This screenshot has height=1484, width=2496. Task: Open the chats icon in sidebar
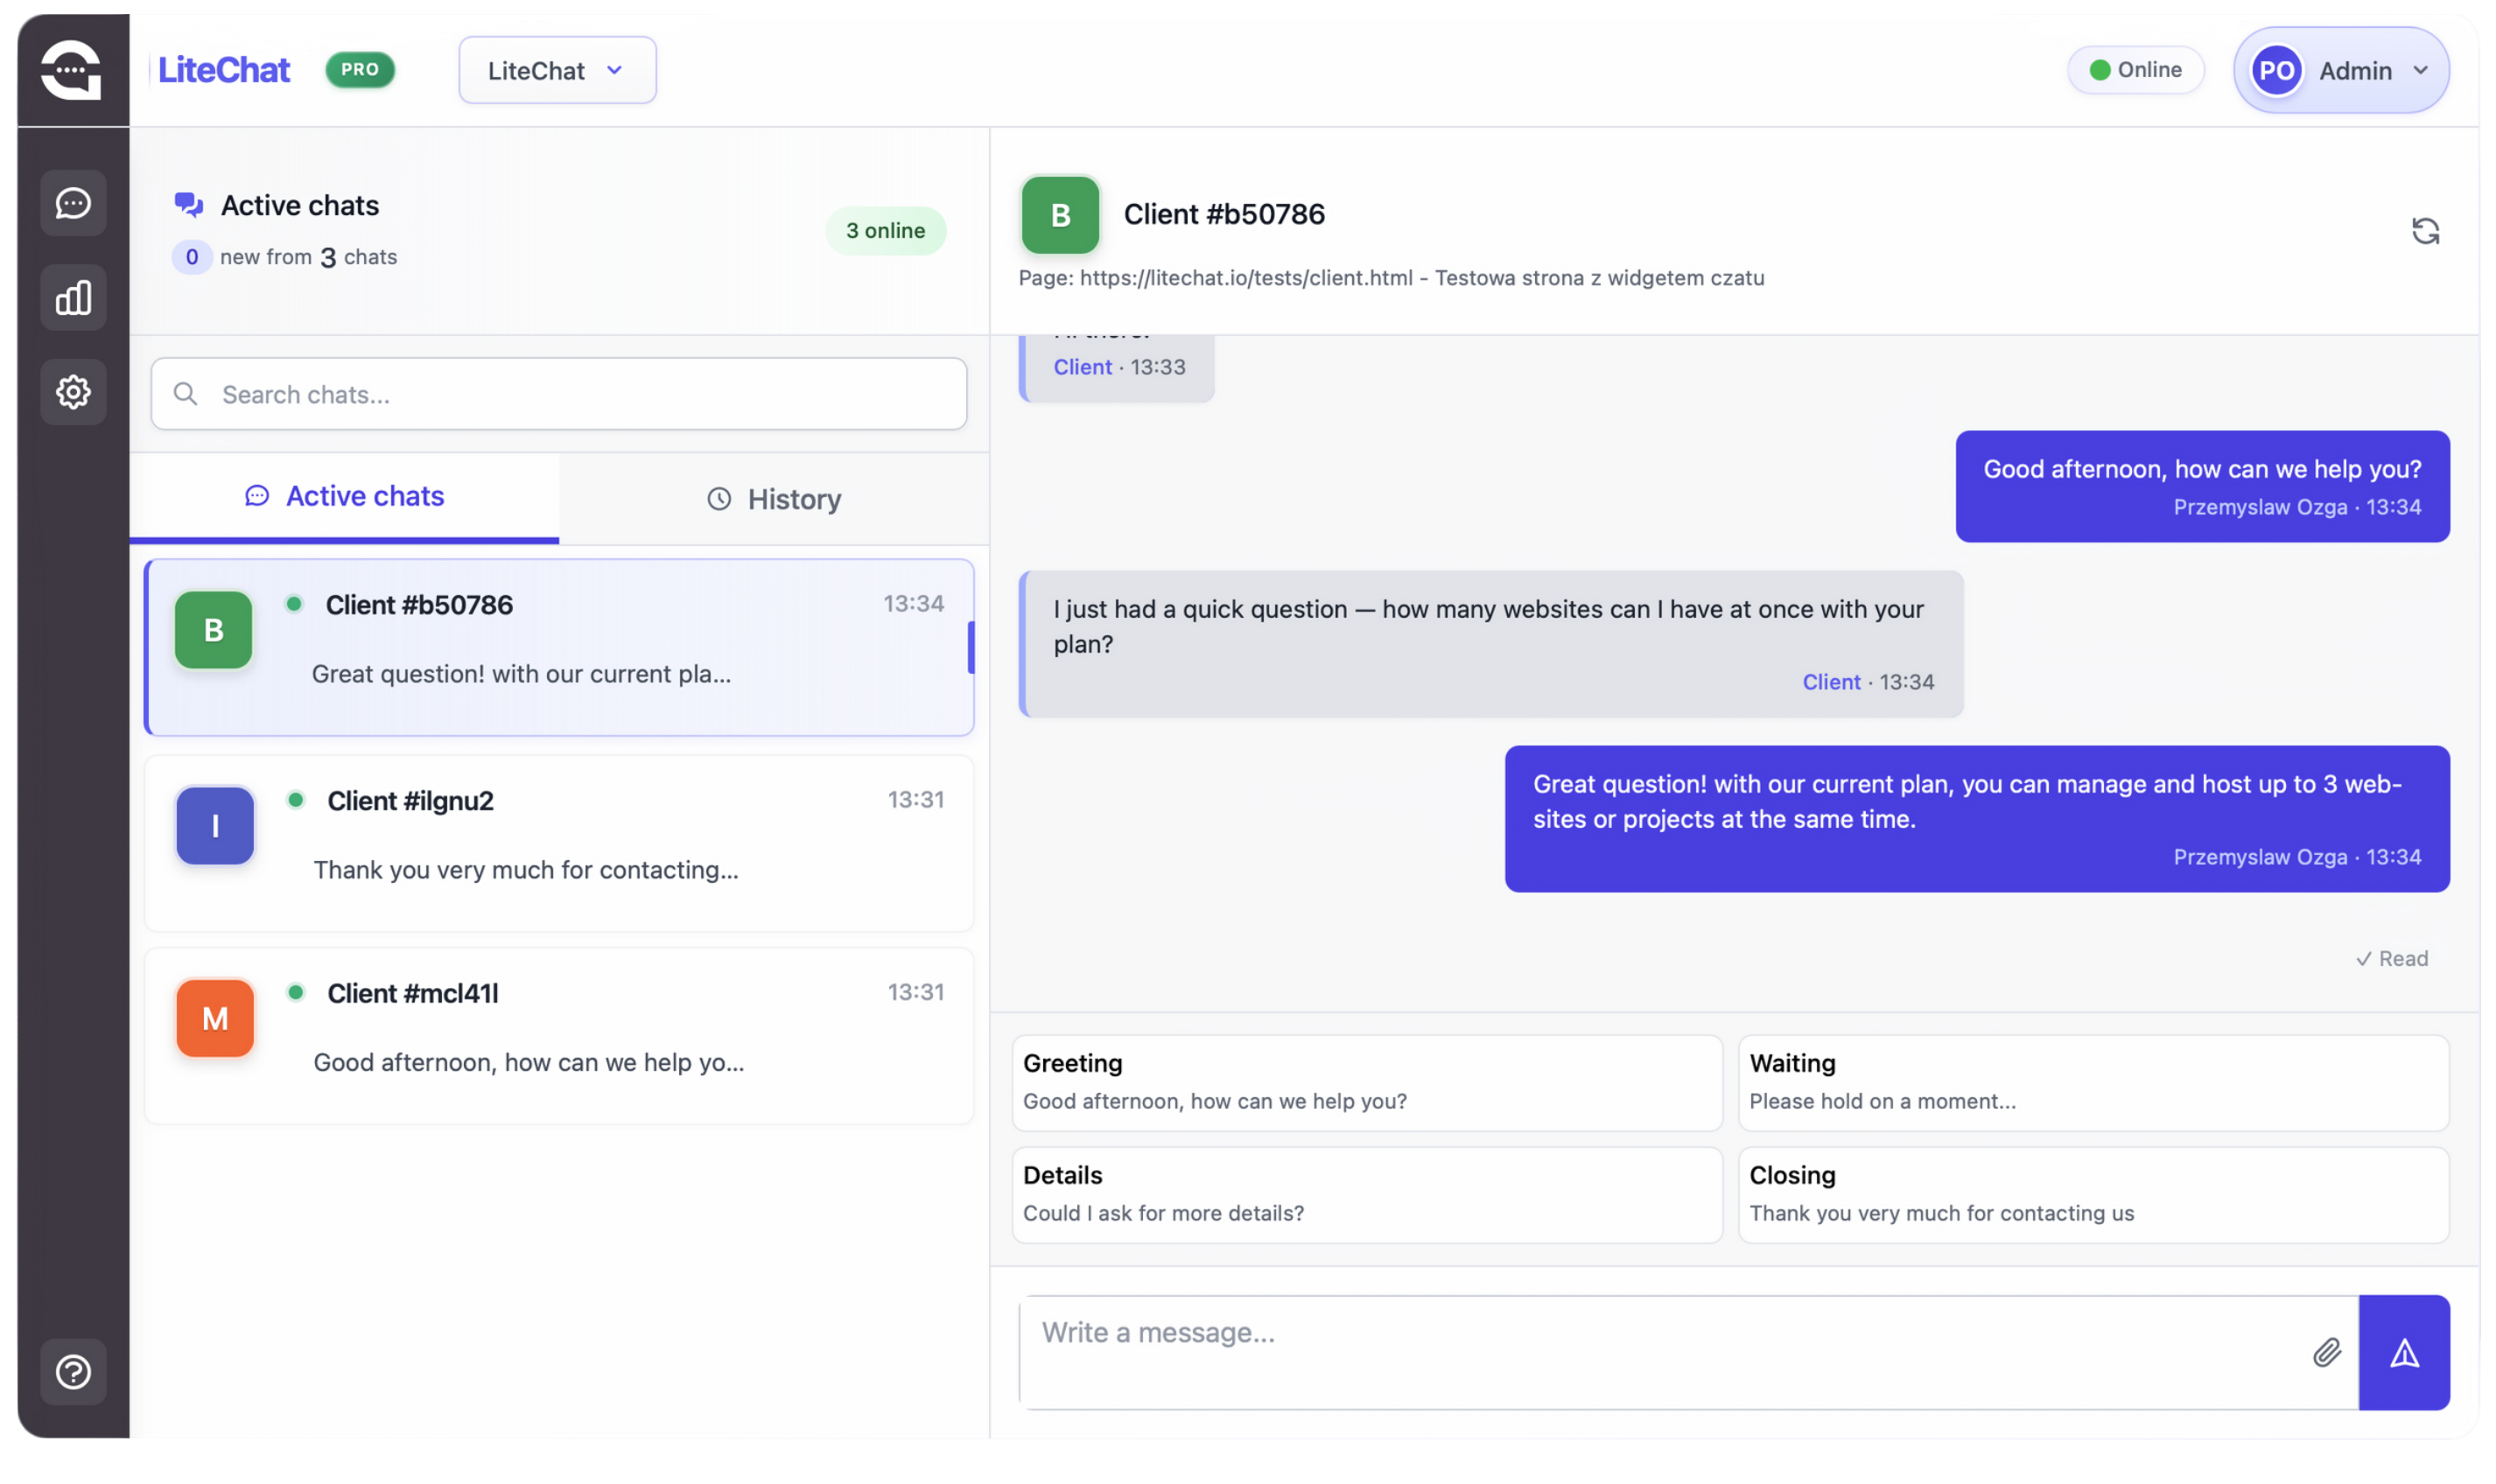[73, 203]
